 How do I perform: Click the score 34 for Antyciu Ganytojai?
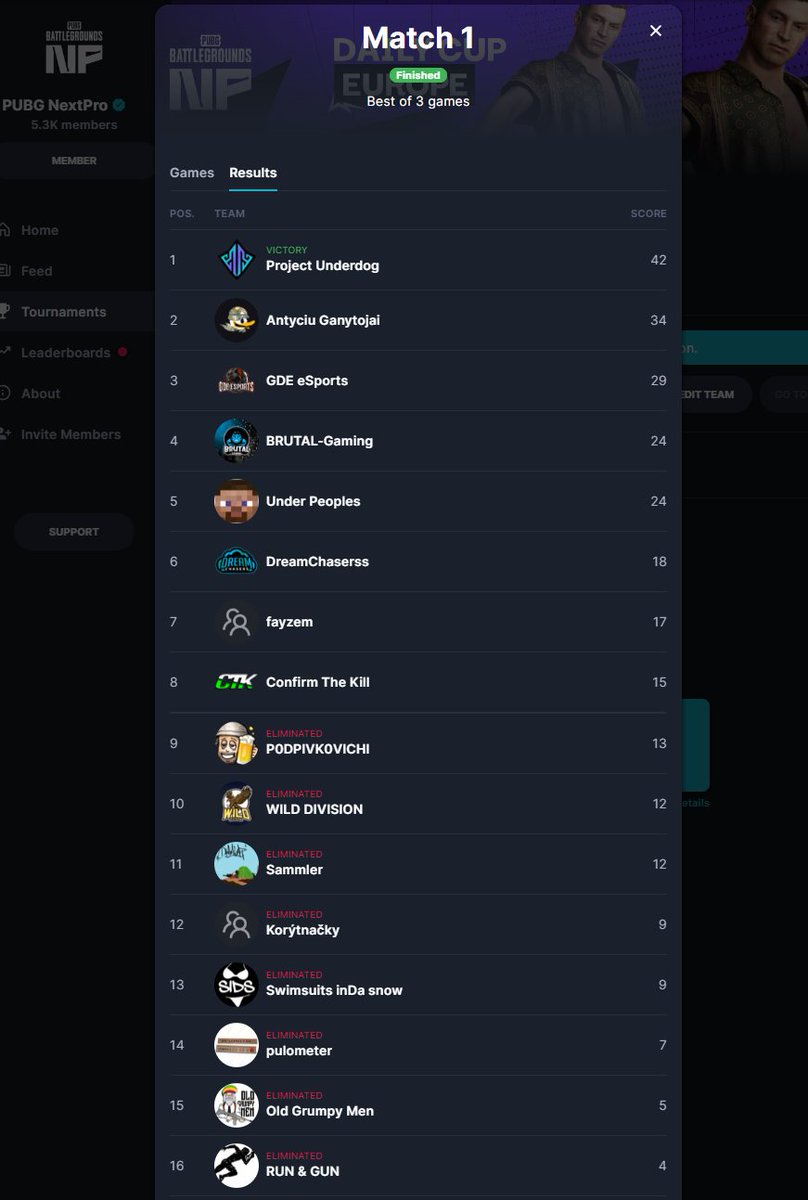coord(658,320)
